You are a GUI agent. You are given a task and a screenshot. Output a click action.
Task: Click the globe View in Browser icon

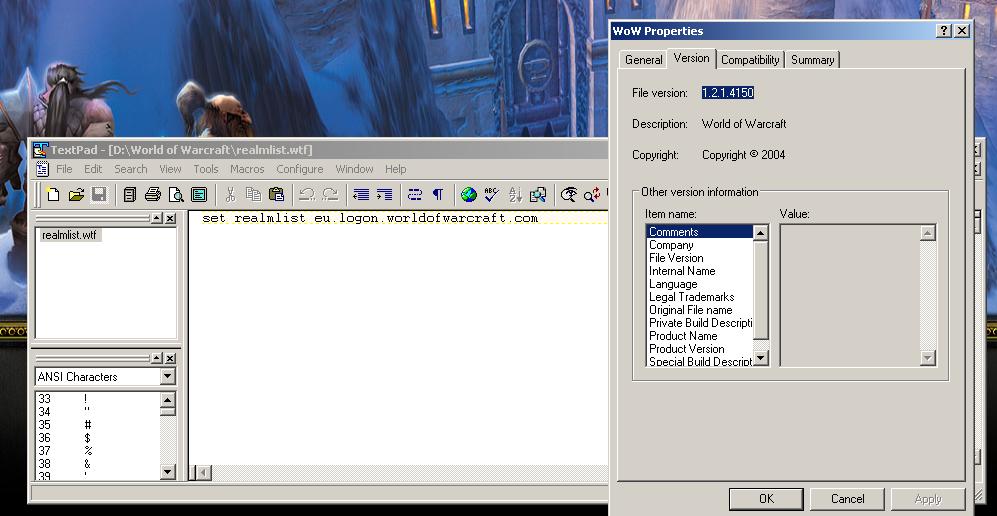(x=469, y=194)
